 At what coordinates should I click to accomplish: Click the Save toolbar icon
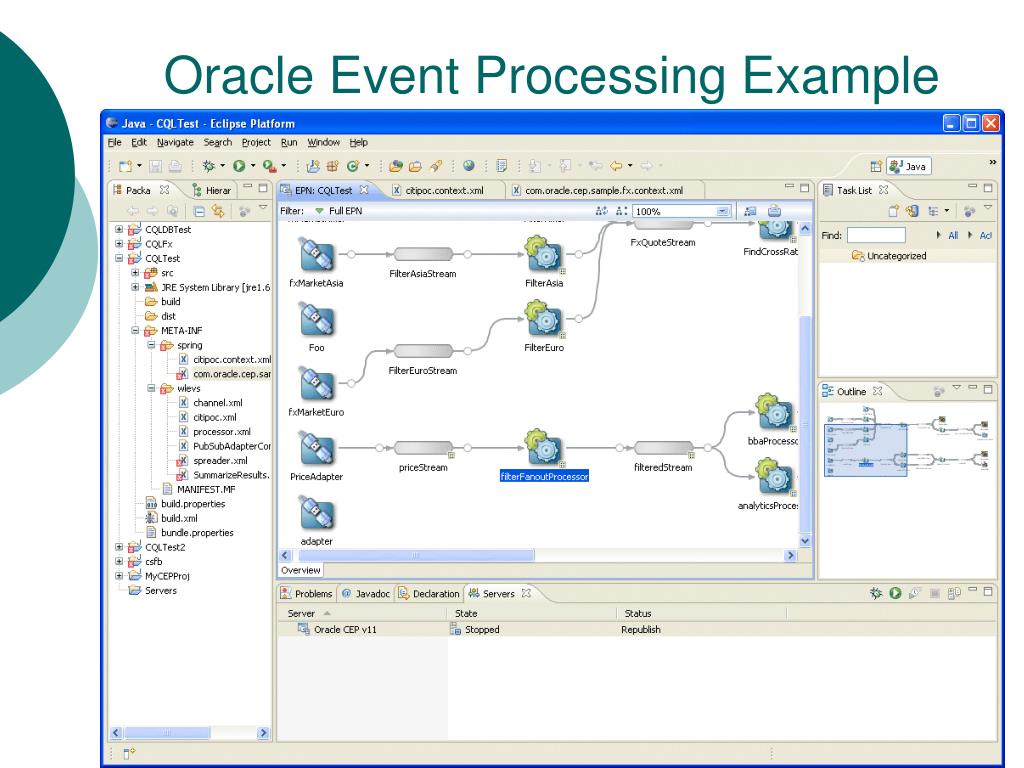point(155,166)
